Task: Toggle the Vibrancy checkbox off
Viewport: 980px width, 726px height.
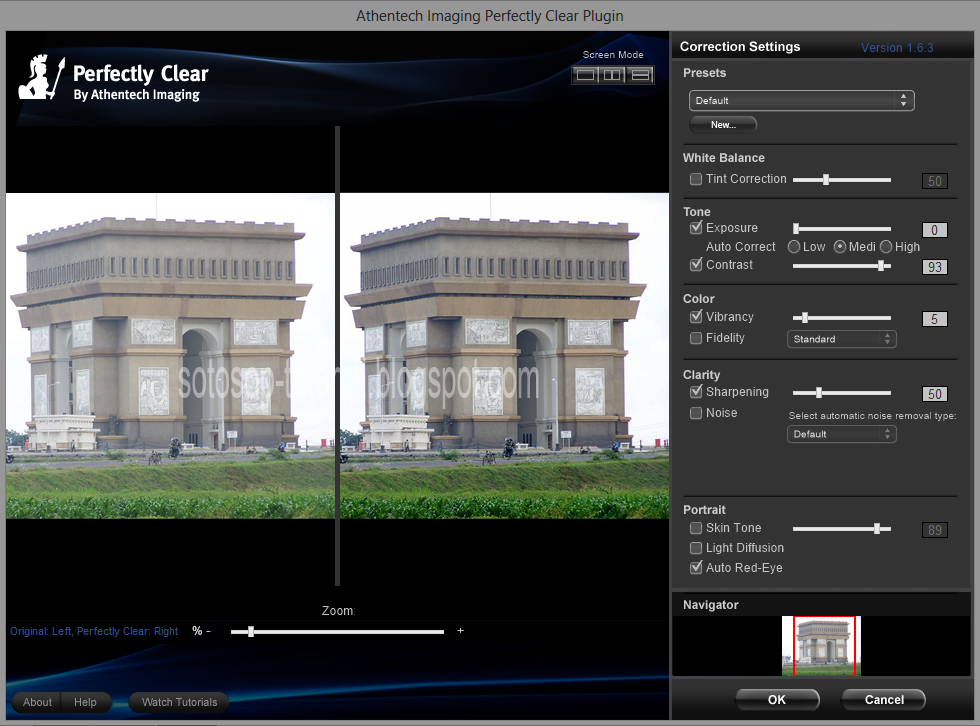Action: click(696, 316)
